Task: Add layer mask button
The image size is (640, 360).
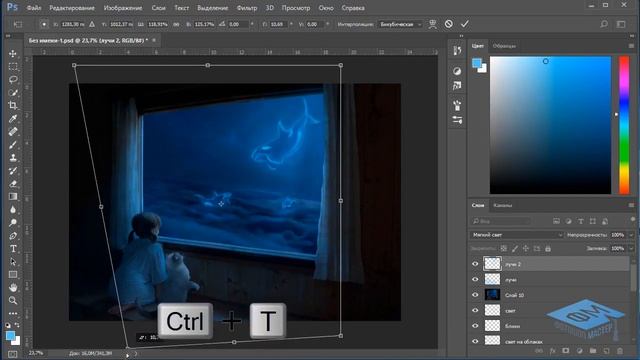Action: tap(566, 351)
